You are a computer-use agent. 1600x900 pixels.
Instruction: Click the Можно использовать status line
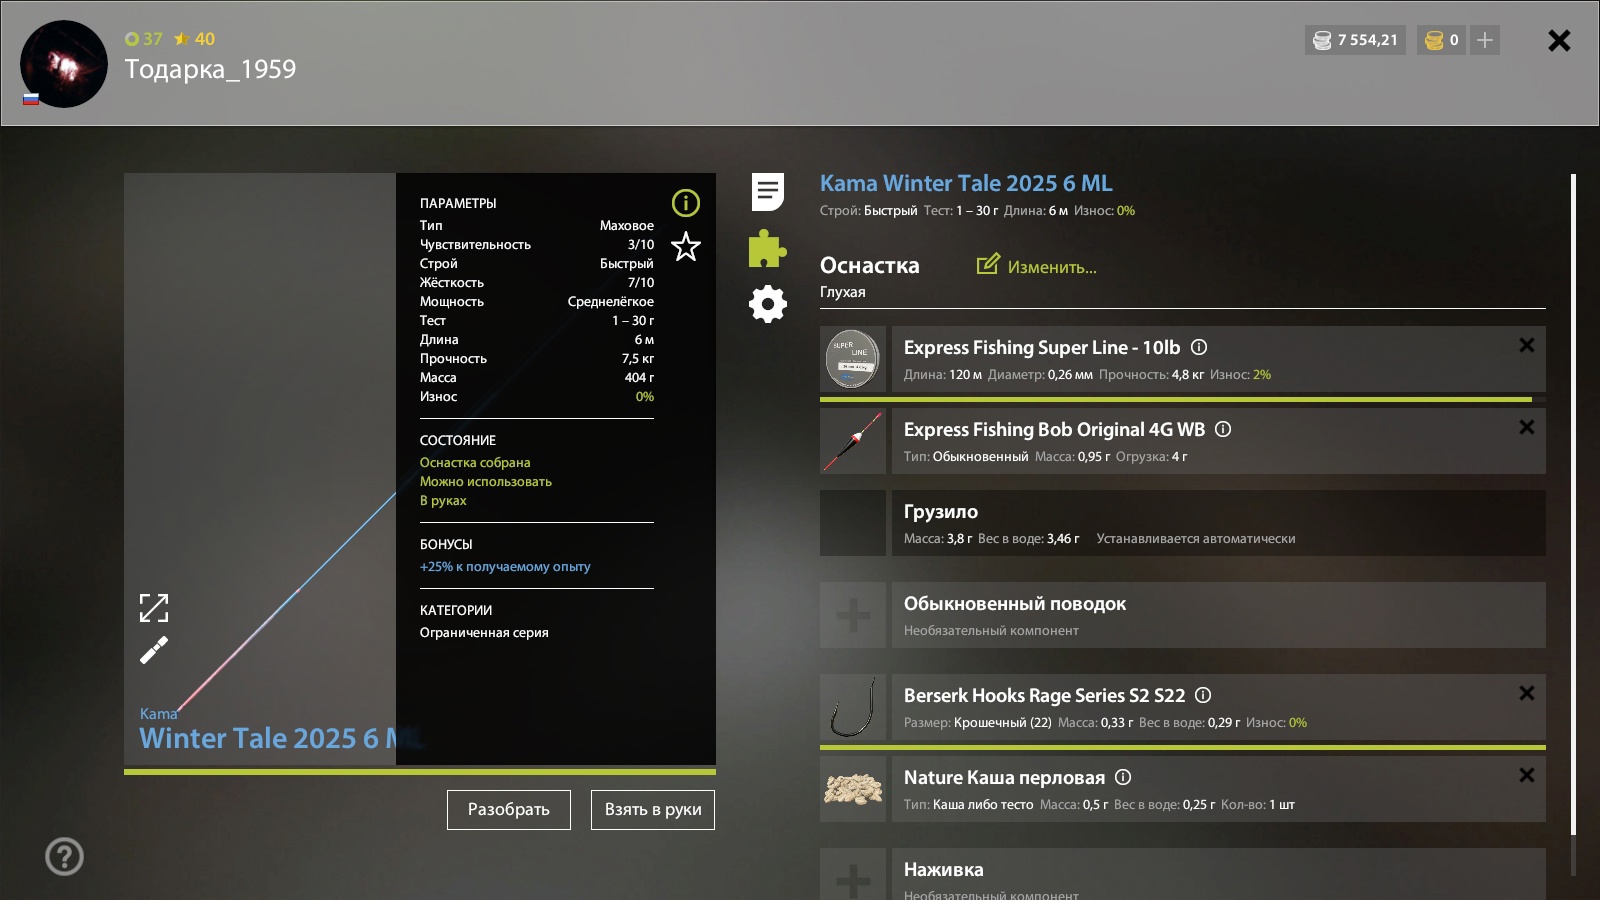click(x=486, y=481)
